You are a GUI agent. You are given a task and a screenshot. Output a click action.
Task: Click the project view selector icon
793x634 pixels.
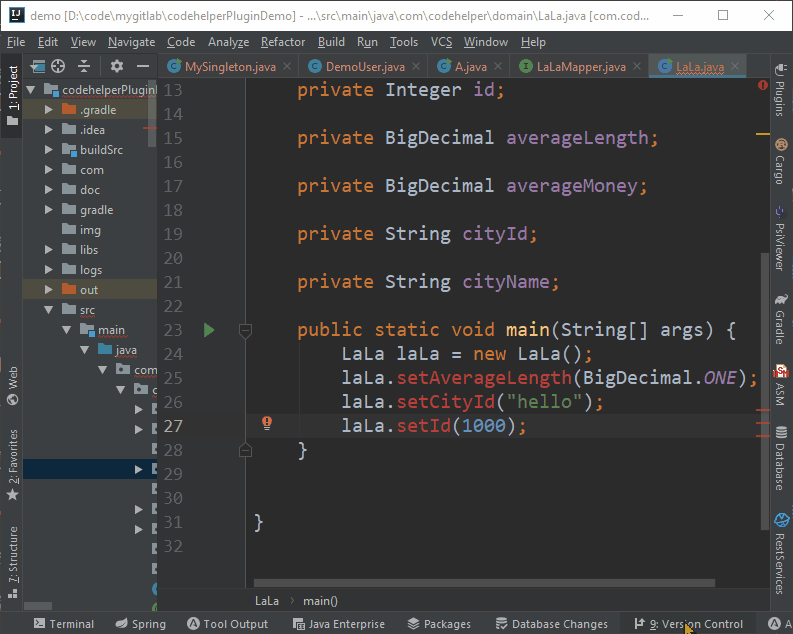(x=37, y=66)
